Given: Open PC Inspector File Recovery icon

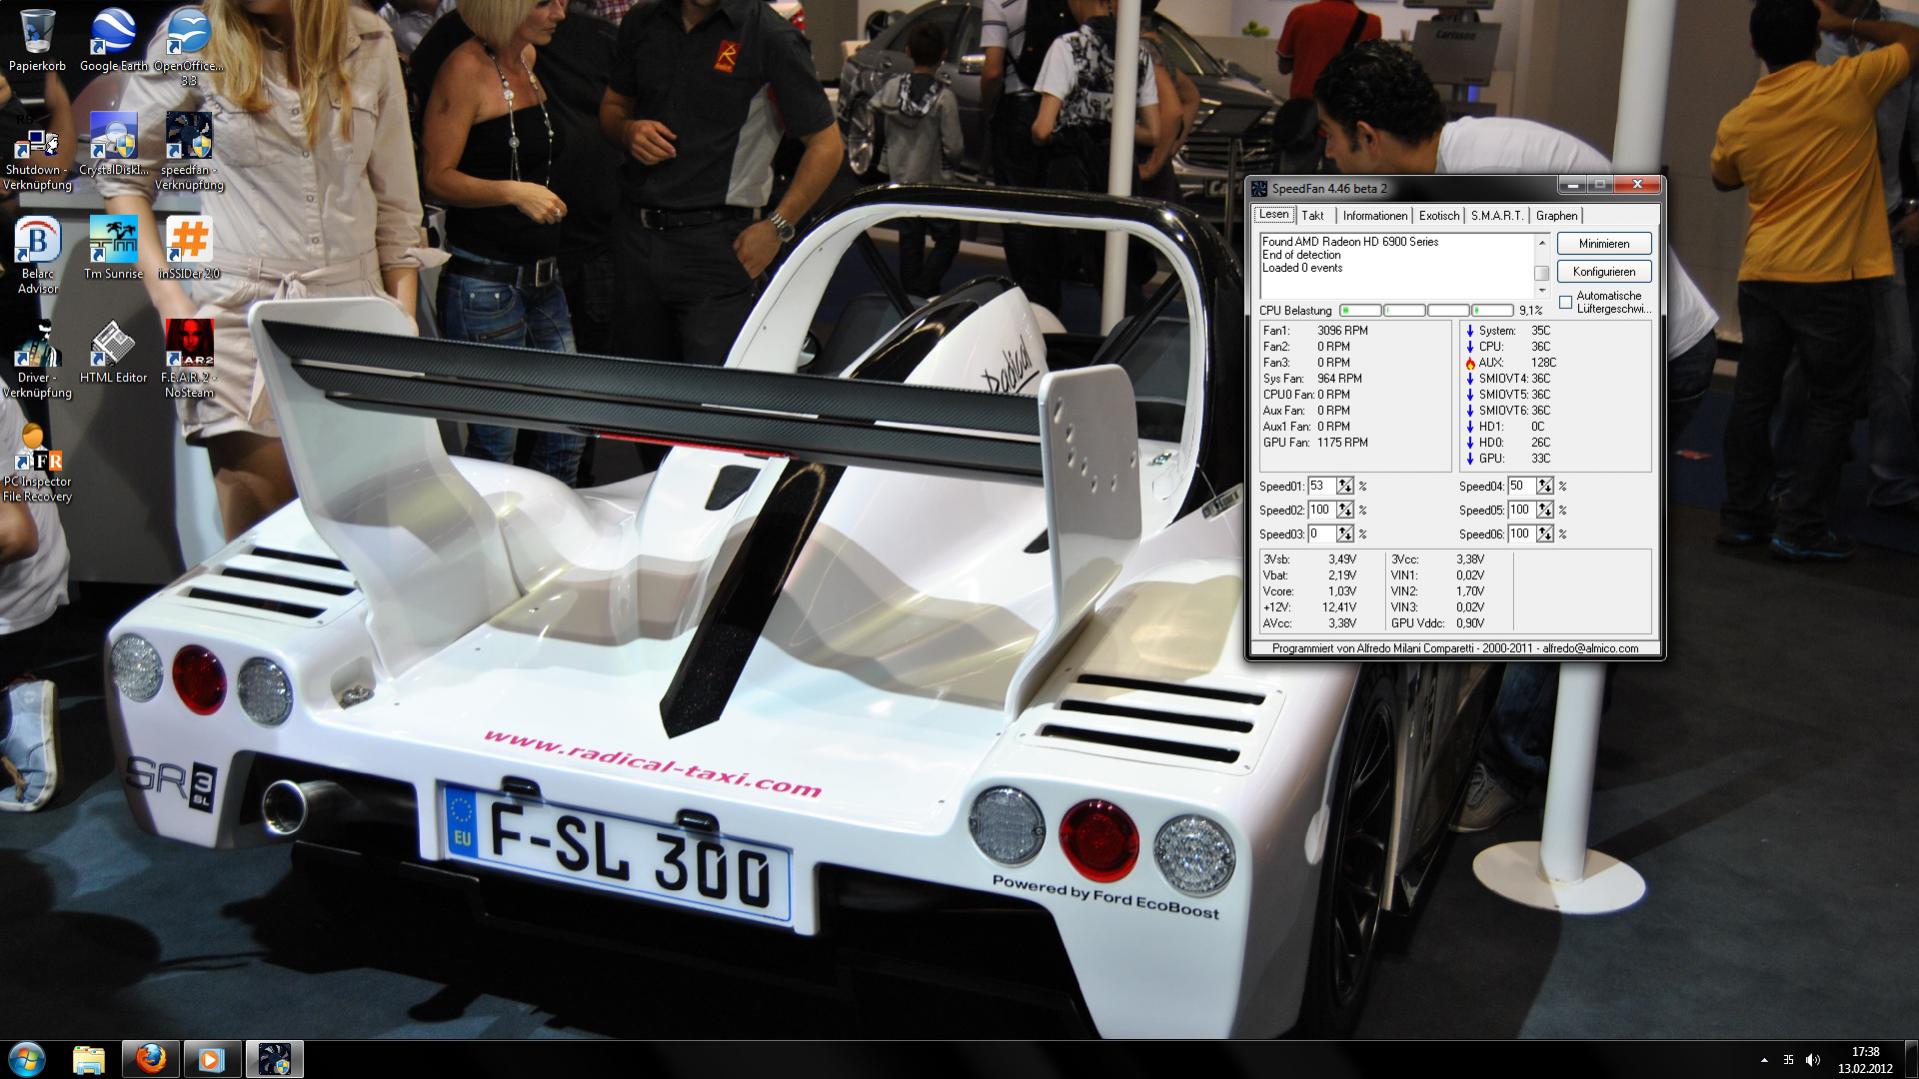Looking at the screenshot, I should (37, 463).
